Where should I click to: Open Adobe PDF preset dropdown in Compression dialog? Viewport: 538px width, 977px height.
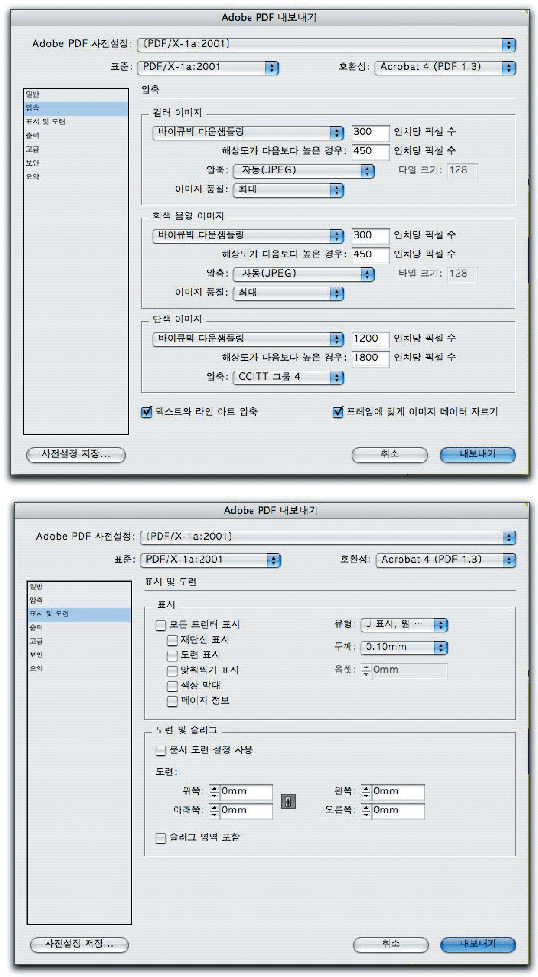pos(327,44)
